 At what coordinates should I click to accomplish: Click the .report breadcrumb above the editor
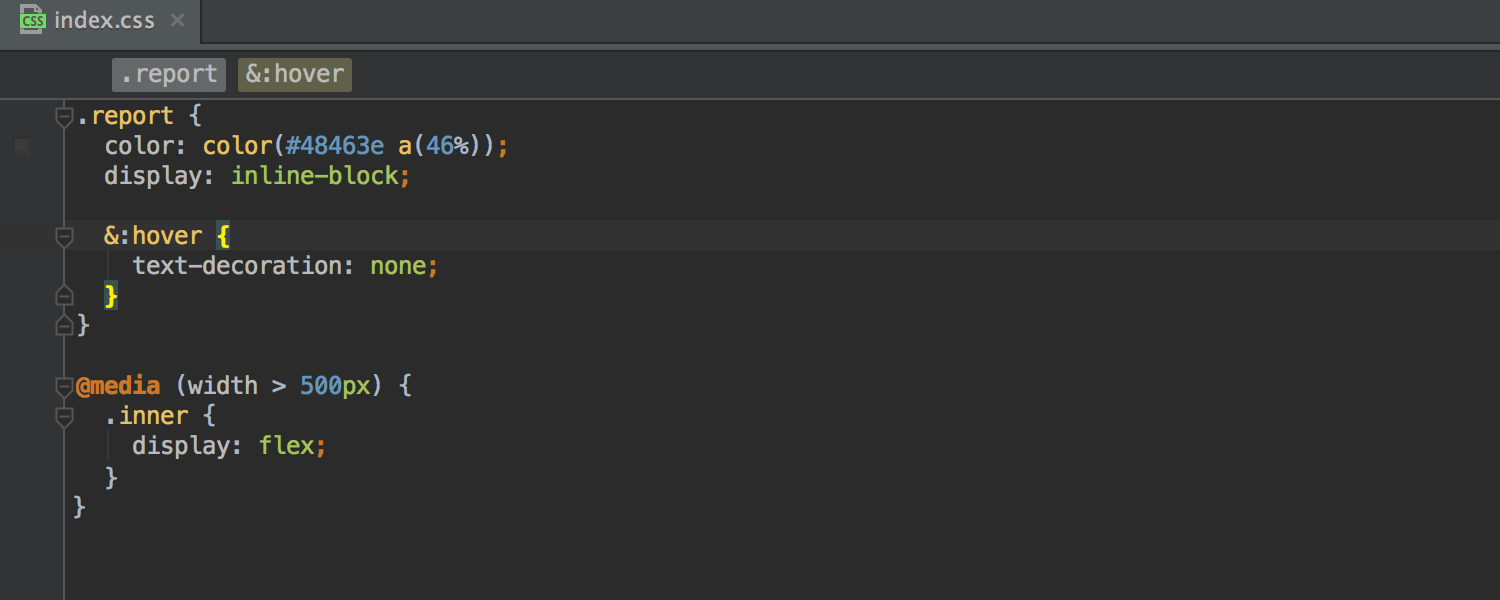168,73
